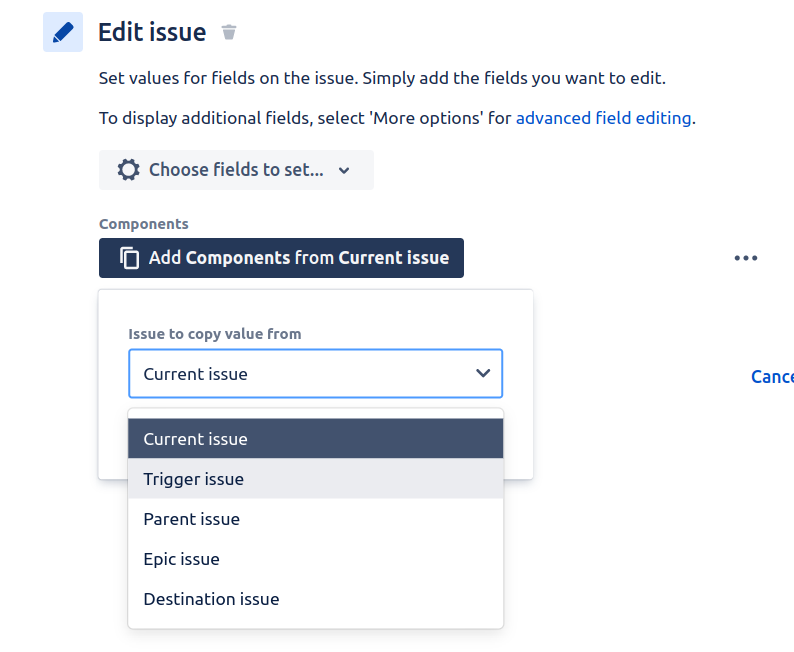Focus the Current issue select field

point(315,374)
